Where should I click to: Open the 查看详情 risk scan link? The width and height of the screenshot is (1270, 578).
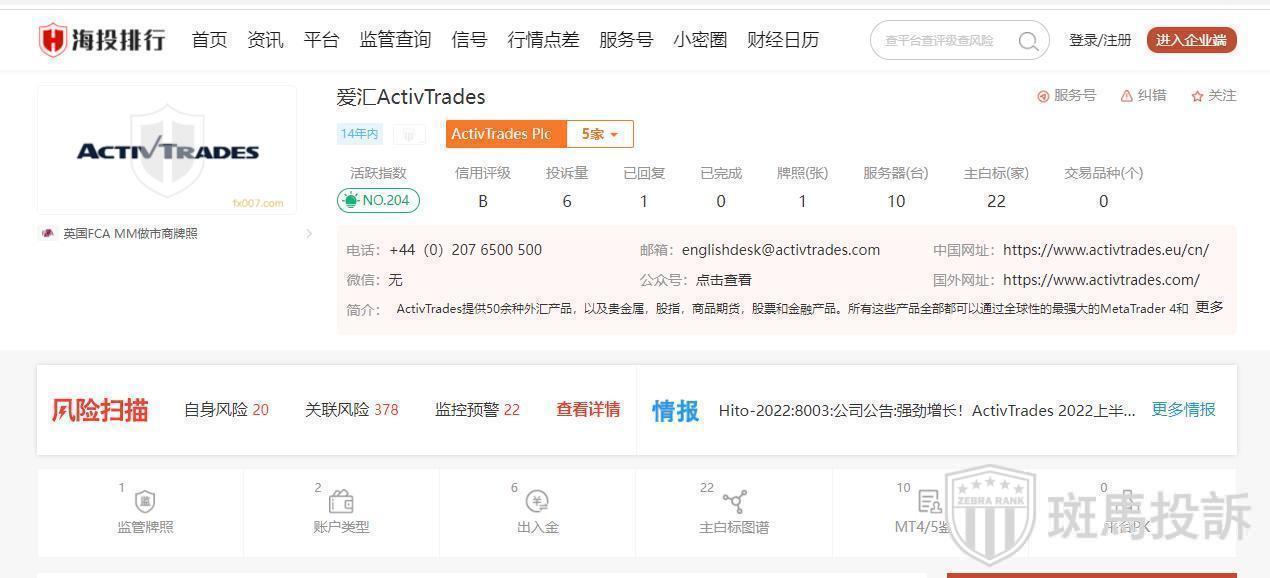[x=588, y=409]
